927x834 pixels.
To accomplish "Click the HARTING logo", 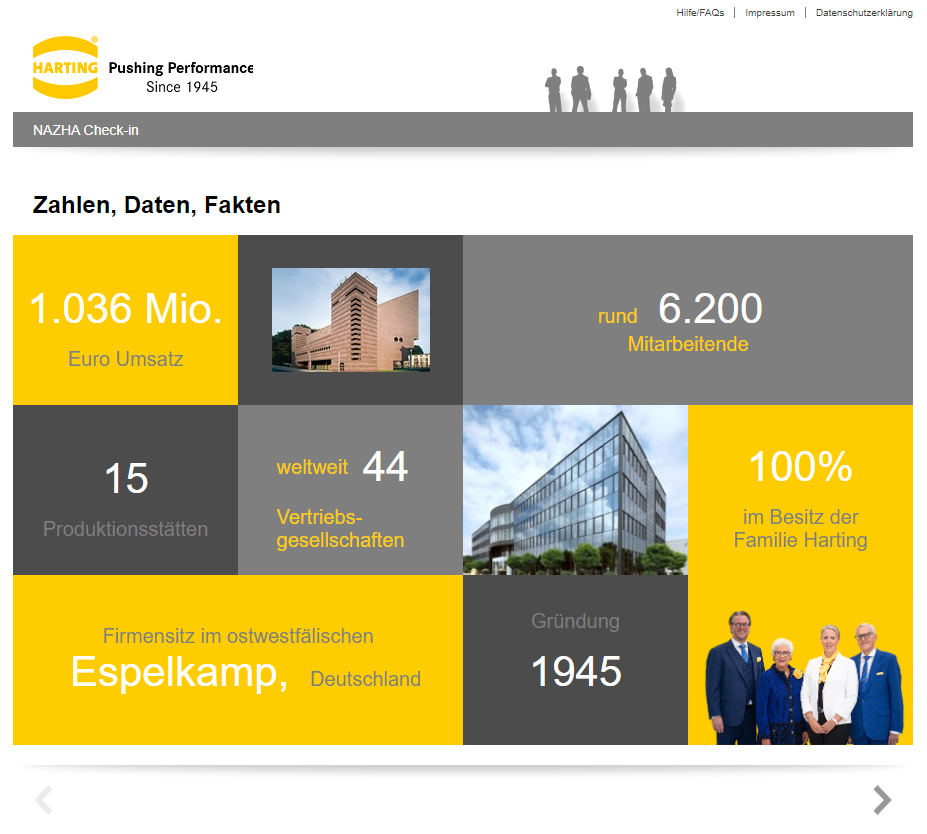I will (x=65, y=67).
